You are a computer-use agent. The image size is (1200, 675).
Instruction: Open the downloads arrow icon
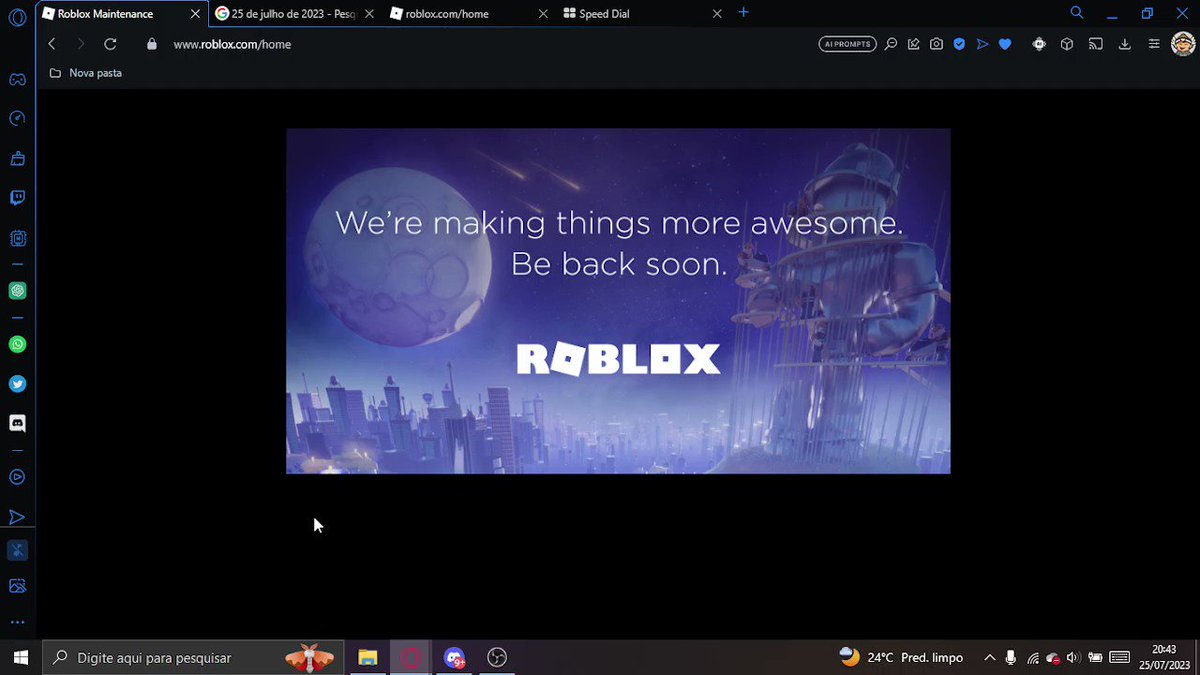coord(1125,44)
